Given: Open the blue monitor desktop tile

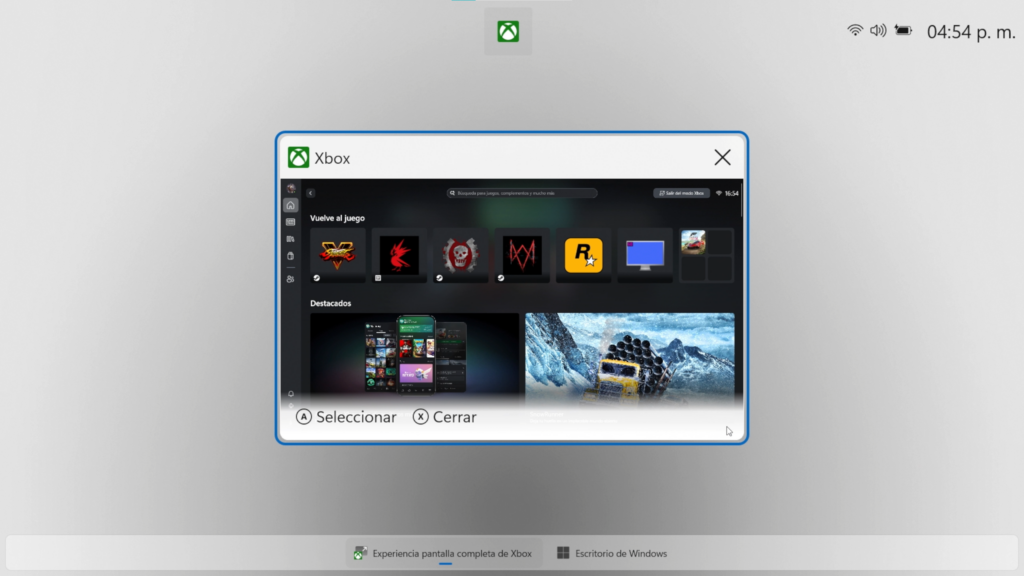Looking at the screenshot, I should (645, 255).
